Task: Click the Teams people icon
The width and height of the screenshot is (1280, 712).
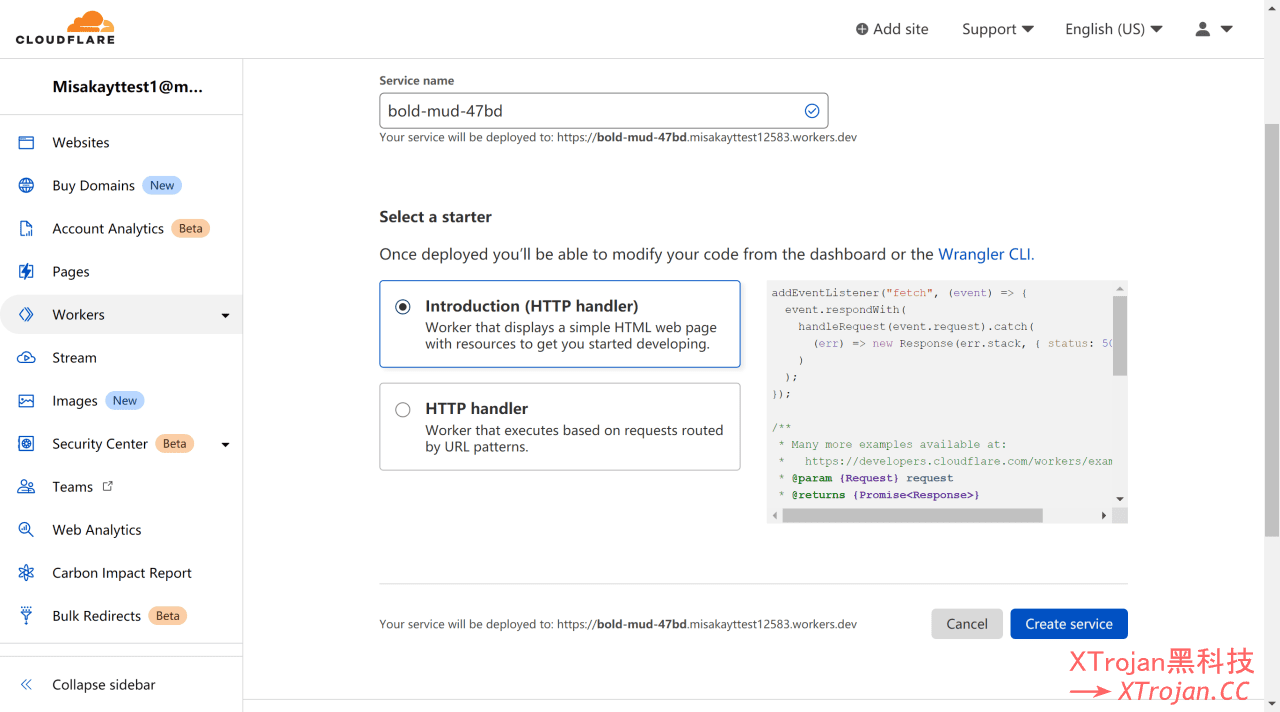Action: (x=27, y=487)
